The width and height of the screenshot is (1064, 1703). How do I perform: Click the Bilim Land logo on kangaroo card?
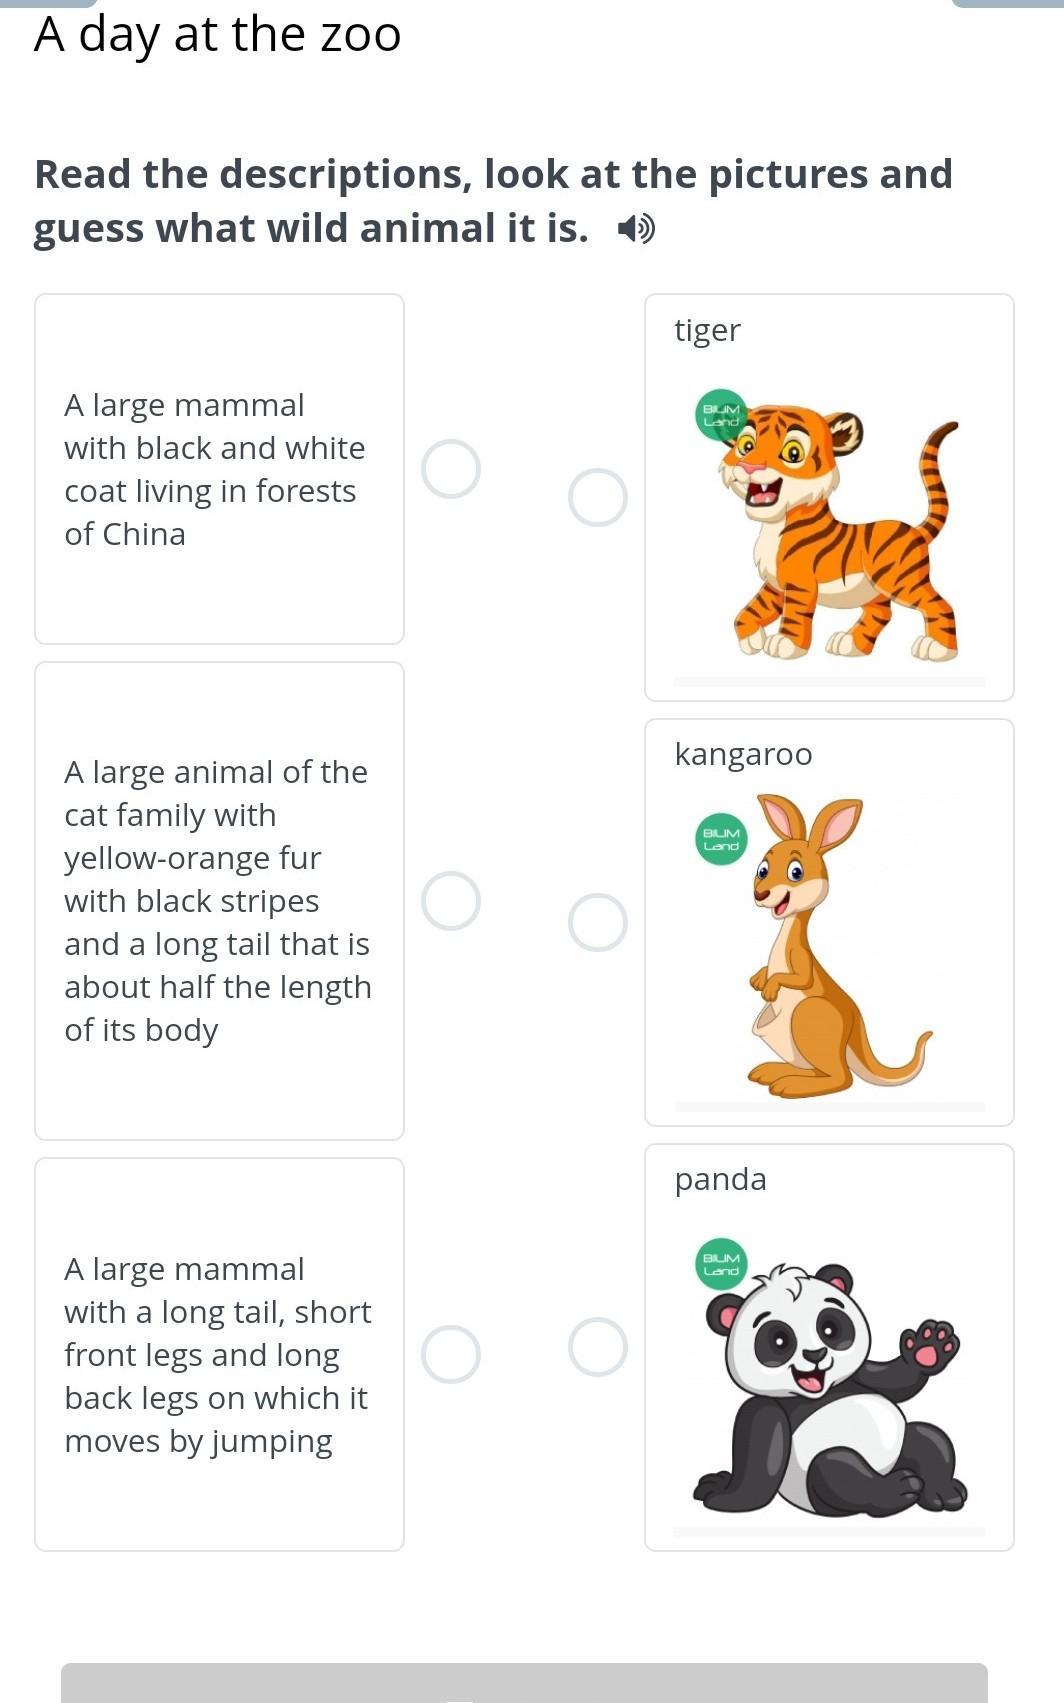[721, 839]
